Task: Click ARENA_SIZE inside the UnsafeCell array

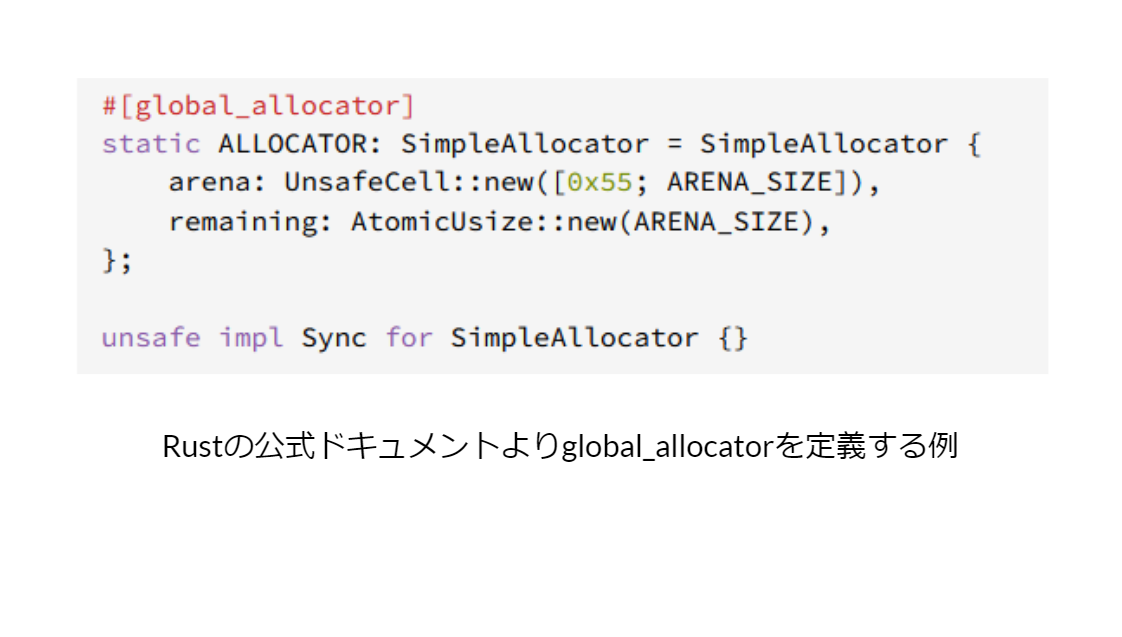Action: (749, 183)
